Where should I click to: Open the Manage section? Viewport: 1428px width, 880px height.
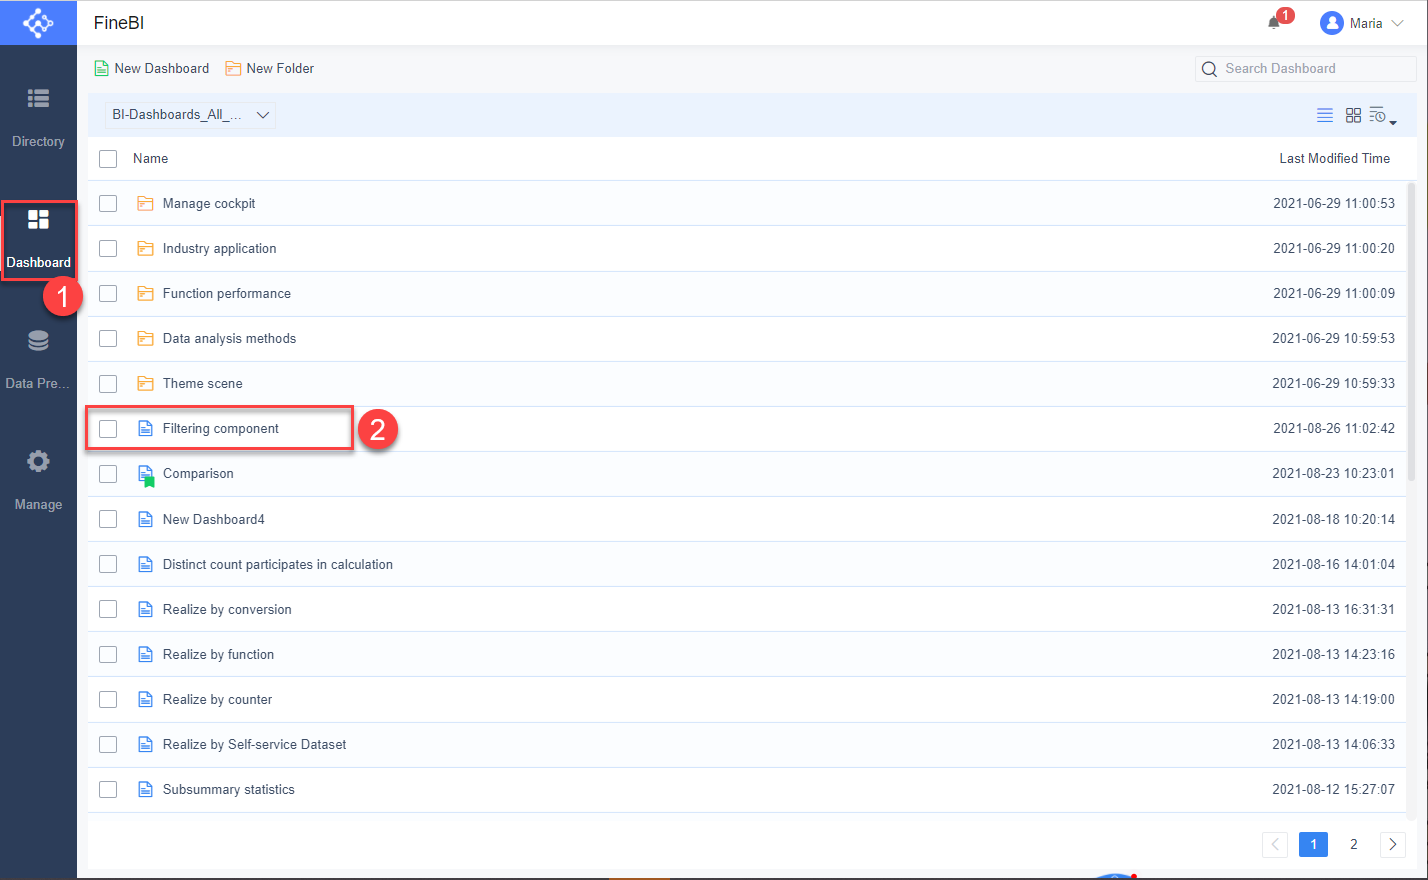(38, 482)
